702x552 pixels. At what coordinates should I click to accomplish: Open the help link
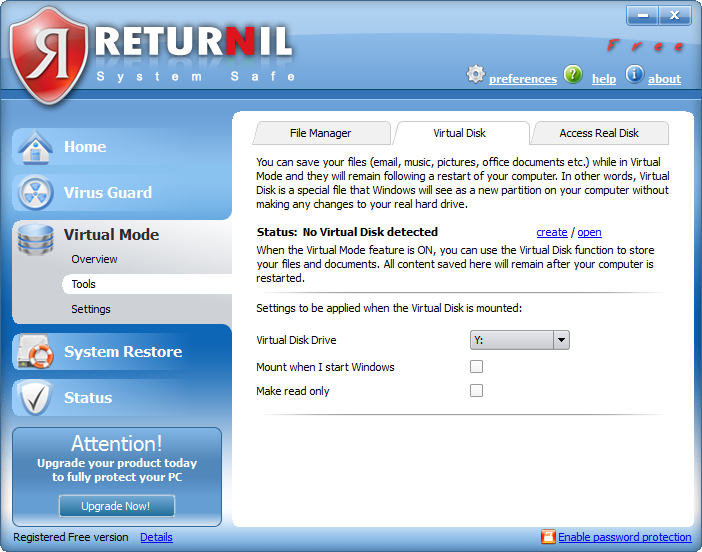[604, 79]
